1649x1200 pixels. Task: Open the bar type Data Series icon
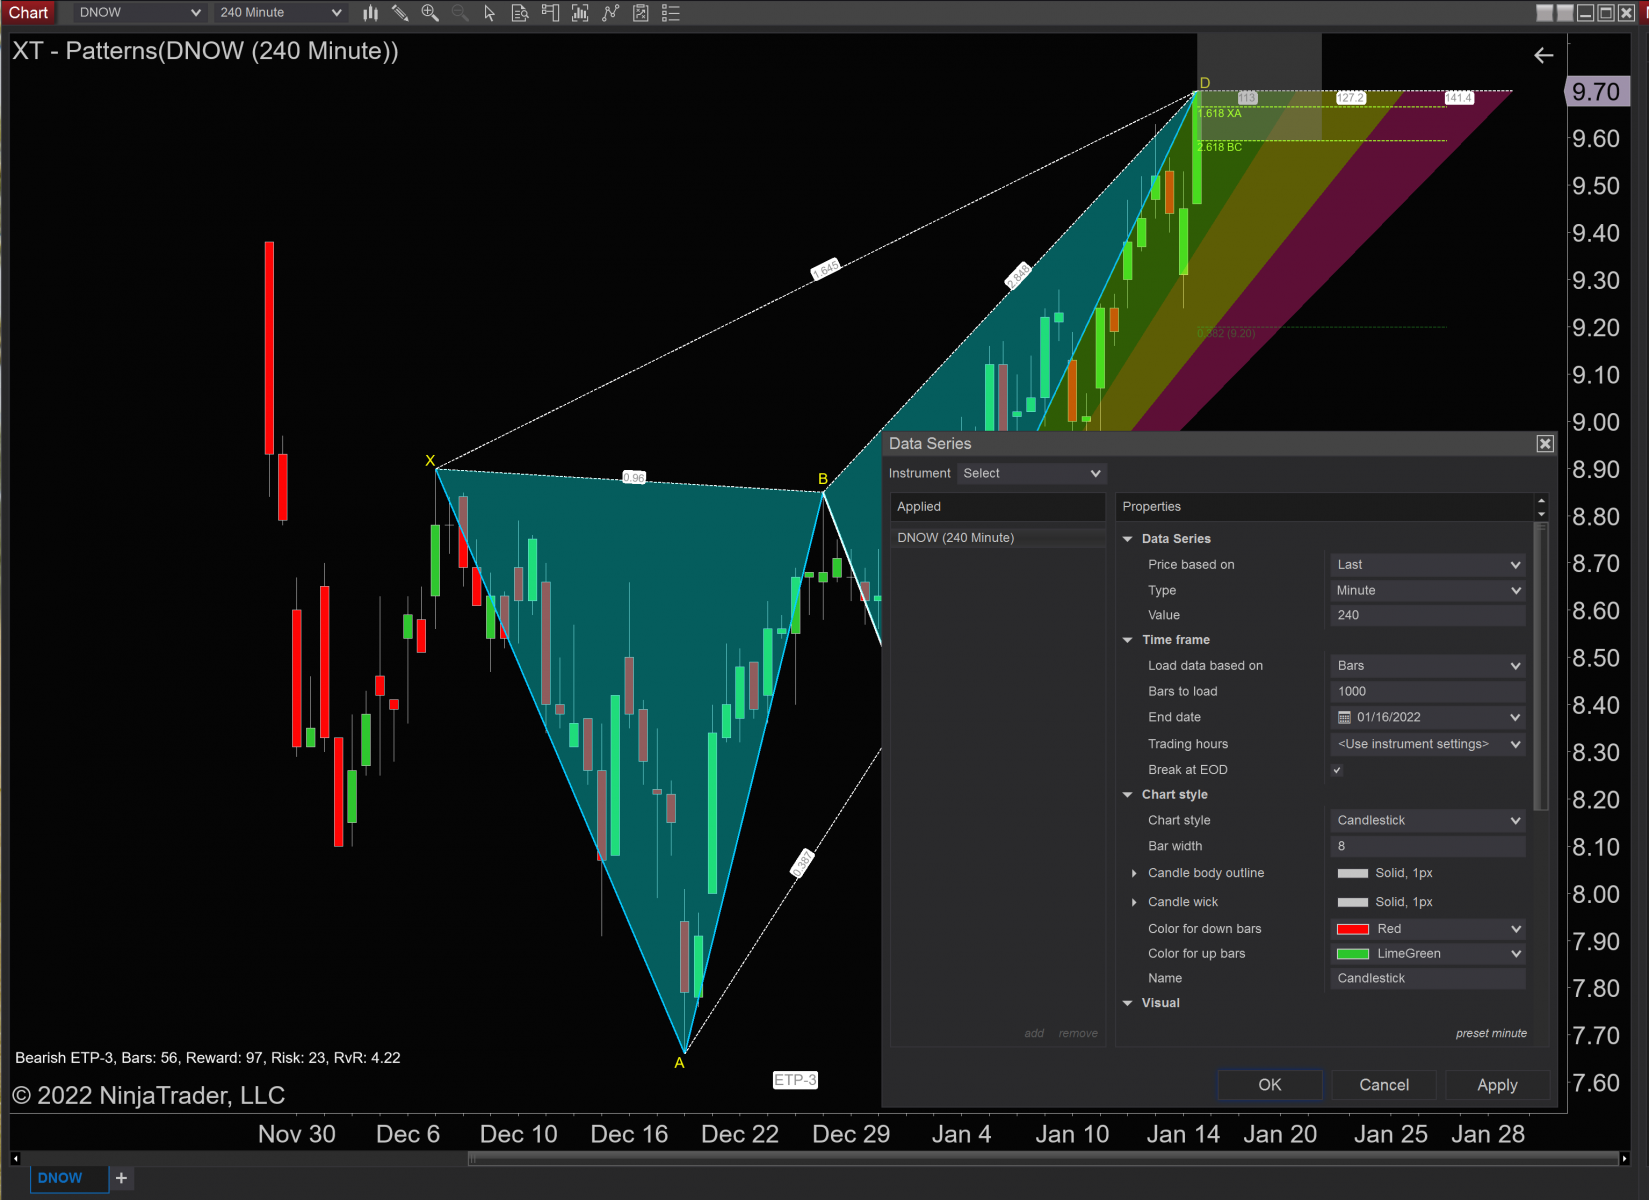point(371,13)
